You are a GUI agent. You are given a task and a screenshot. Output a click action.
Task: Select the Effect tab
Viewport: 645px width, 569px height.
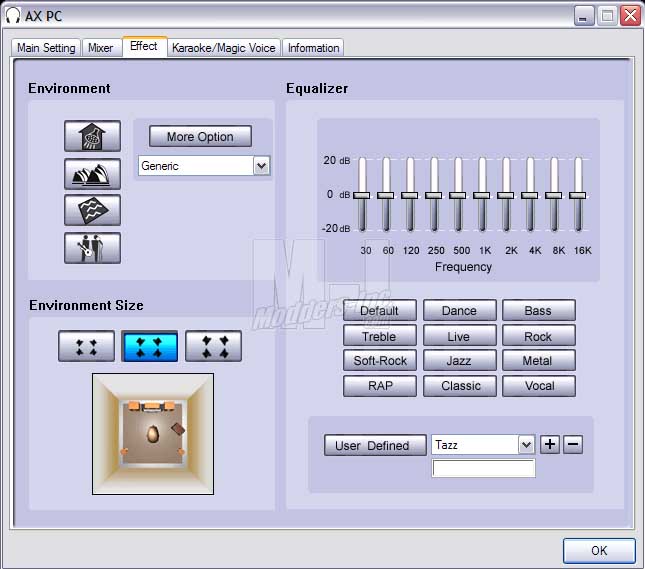pyautogui.click(x=144, y=46)
